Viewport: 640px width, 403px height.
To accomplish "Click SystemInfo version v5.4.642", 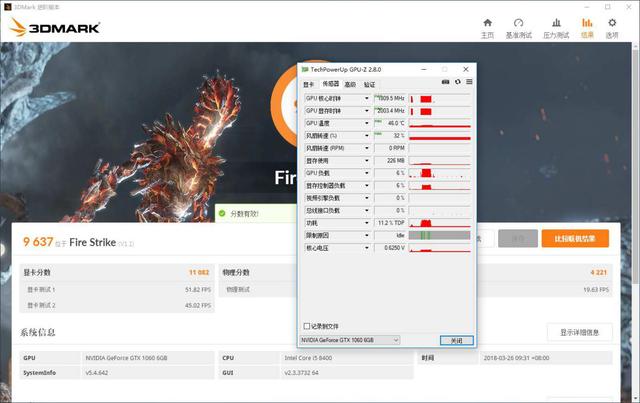I will pos(97,373).
